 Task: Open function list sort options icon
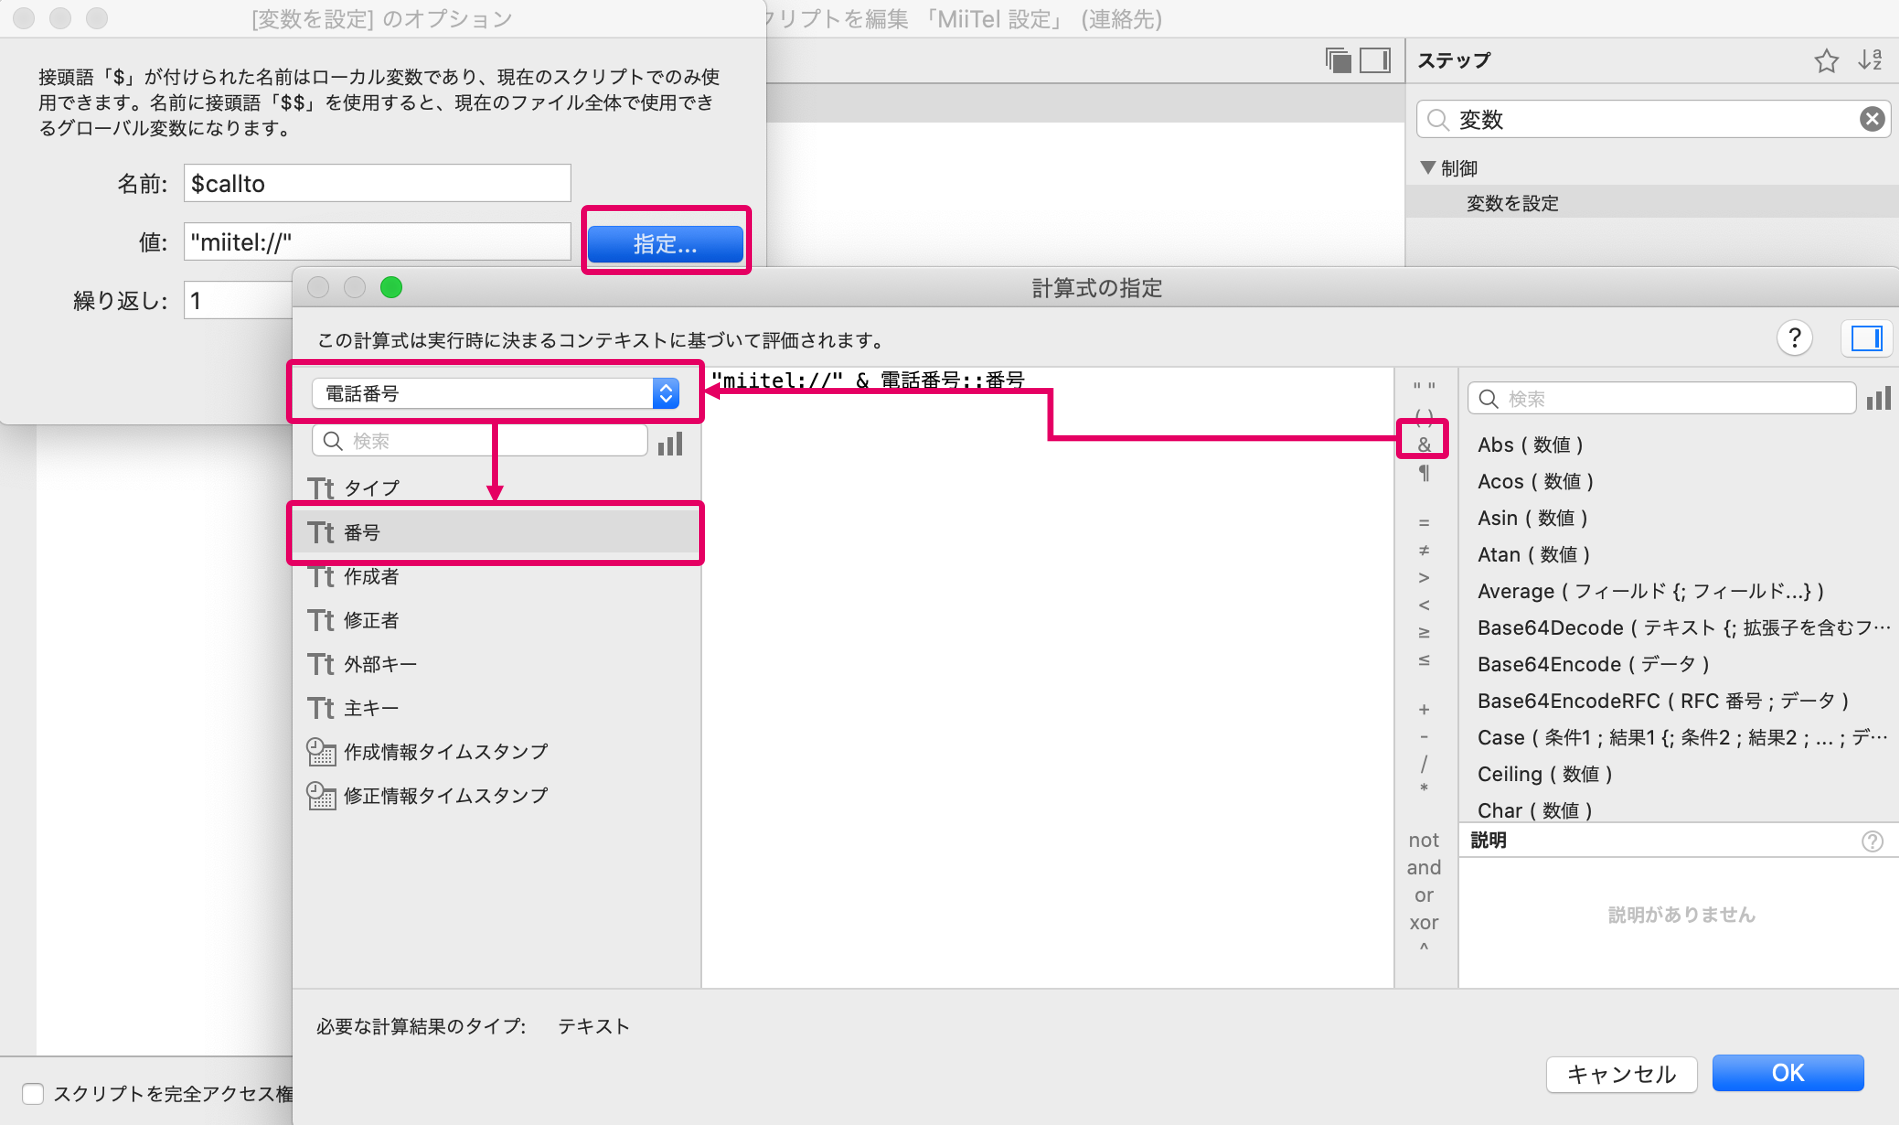click(1878, 398)
